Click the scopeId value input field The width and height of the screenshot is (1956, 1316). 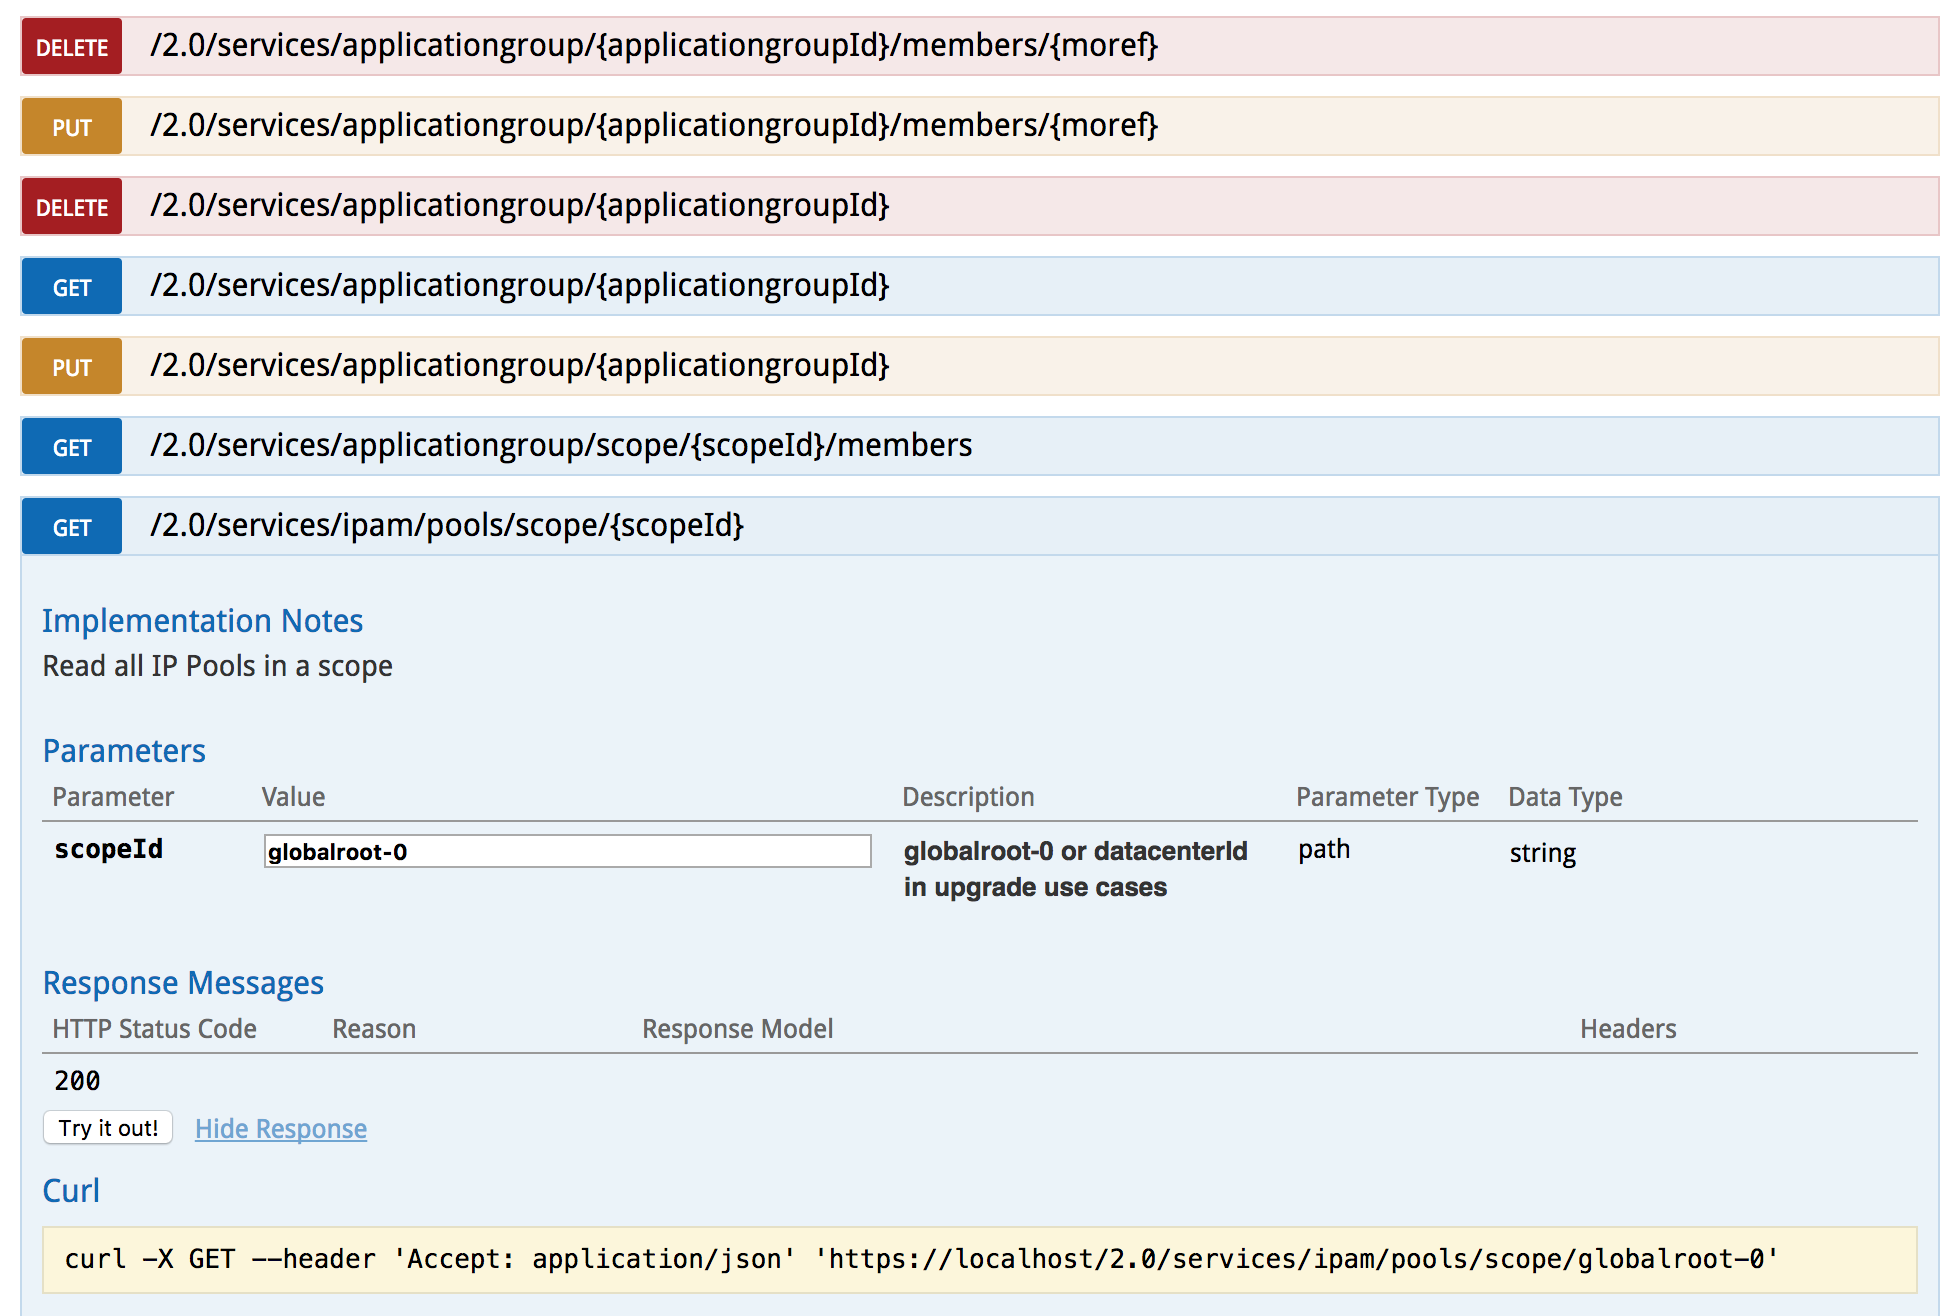tap(567, 851)
